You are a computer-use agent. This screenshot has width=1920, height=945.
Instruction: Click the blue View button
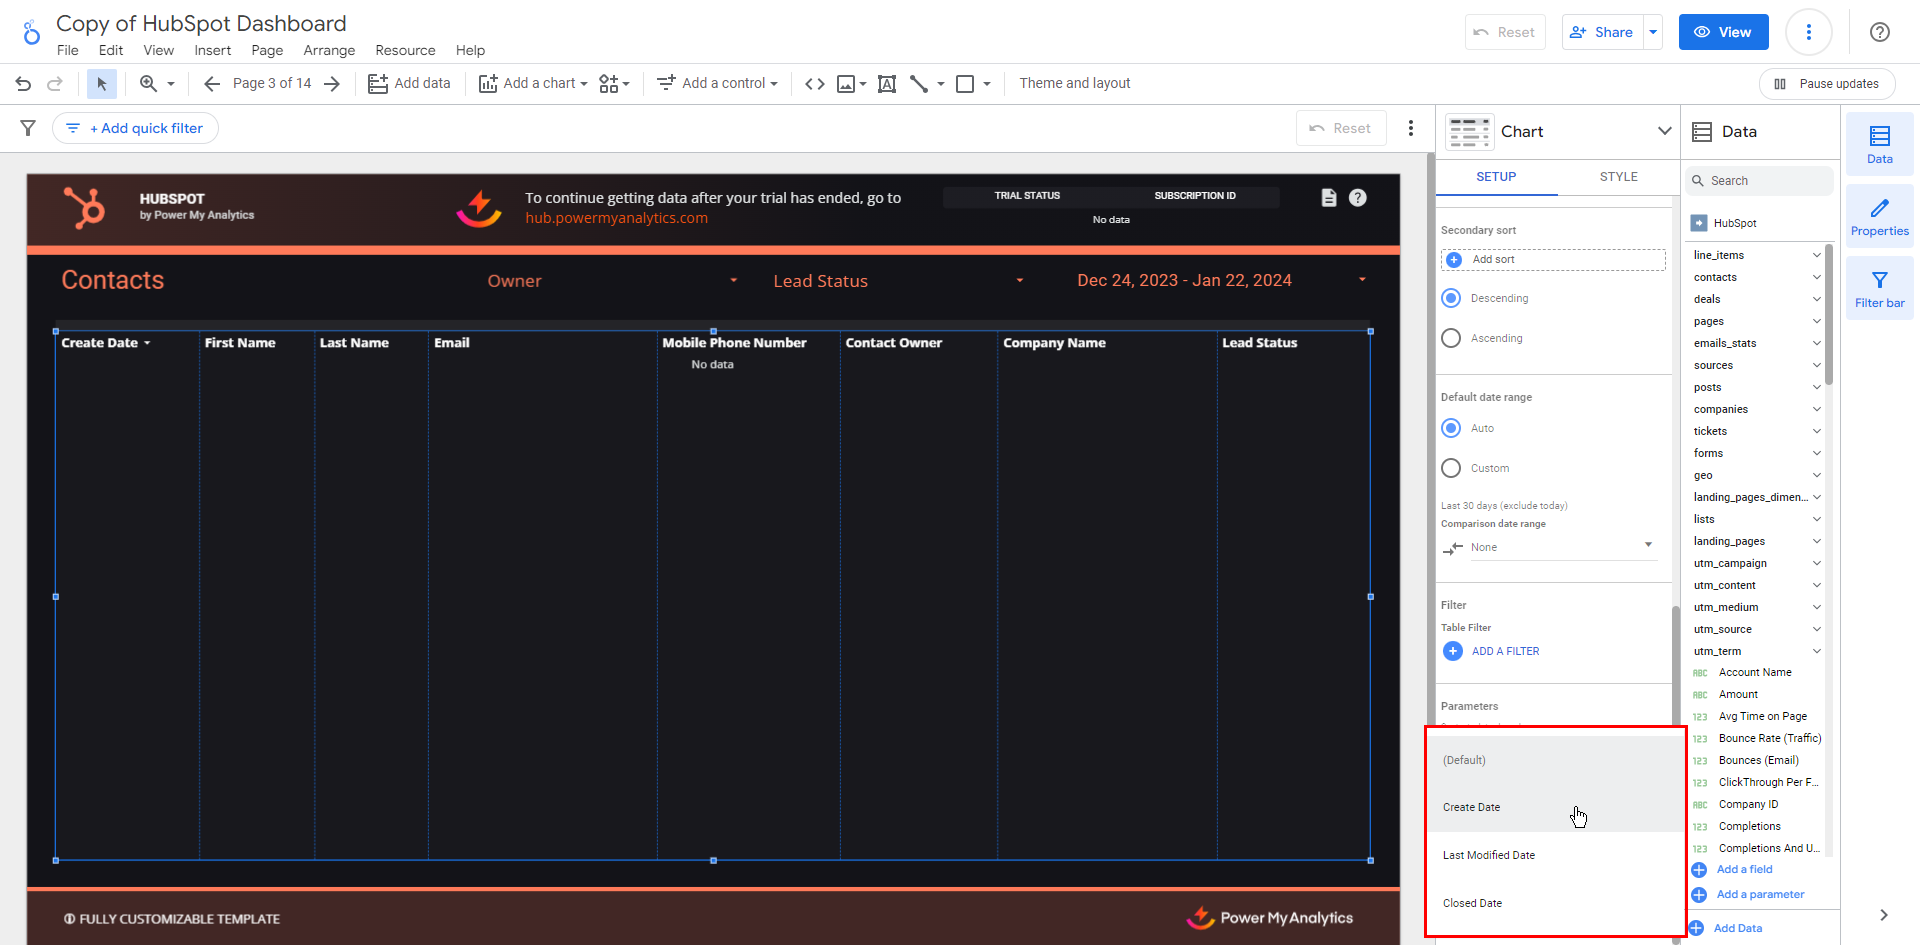click(x=1723, y=32)
